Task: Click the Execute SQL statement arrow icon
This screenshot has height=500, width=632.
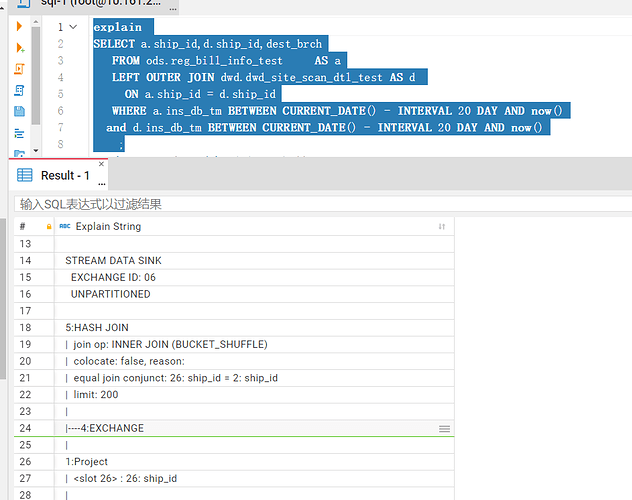Action: click(x=20, y=26)
